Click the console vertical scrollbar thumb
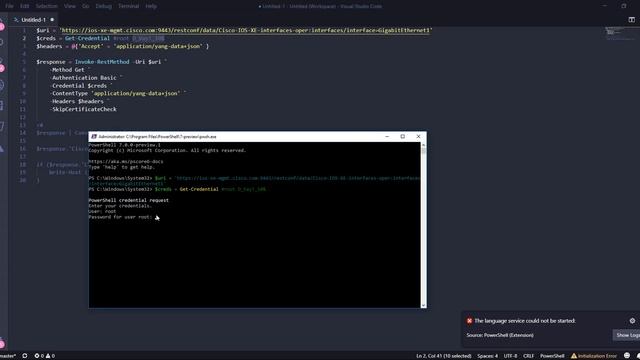Screen dimensions: 640x360 tap(423, 151)
